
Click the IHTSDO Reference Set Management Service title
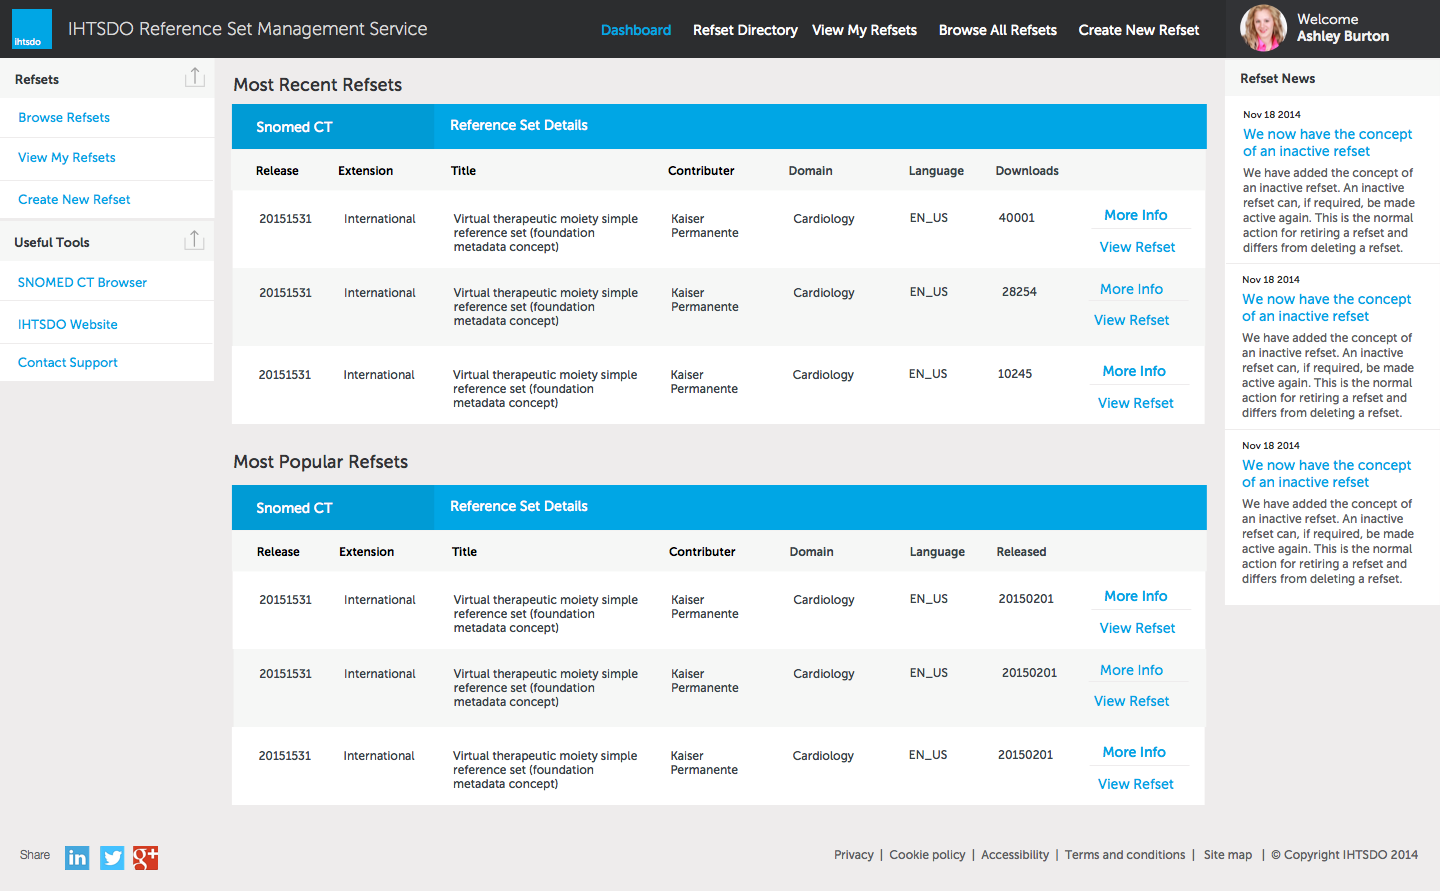[247, 29]
